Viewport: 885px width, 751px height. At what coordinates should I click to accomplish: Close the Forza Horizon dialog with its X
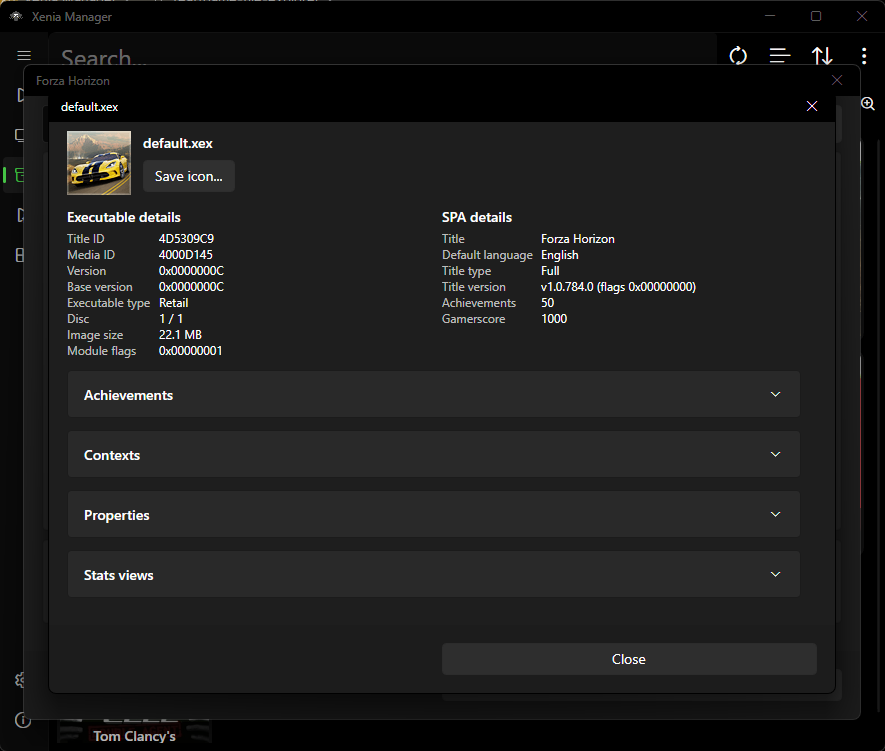click(837, 80)
